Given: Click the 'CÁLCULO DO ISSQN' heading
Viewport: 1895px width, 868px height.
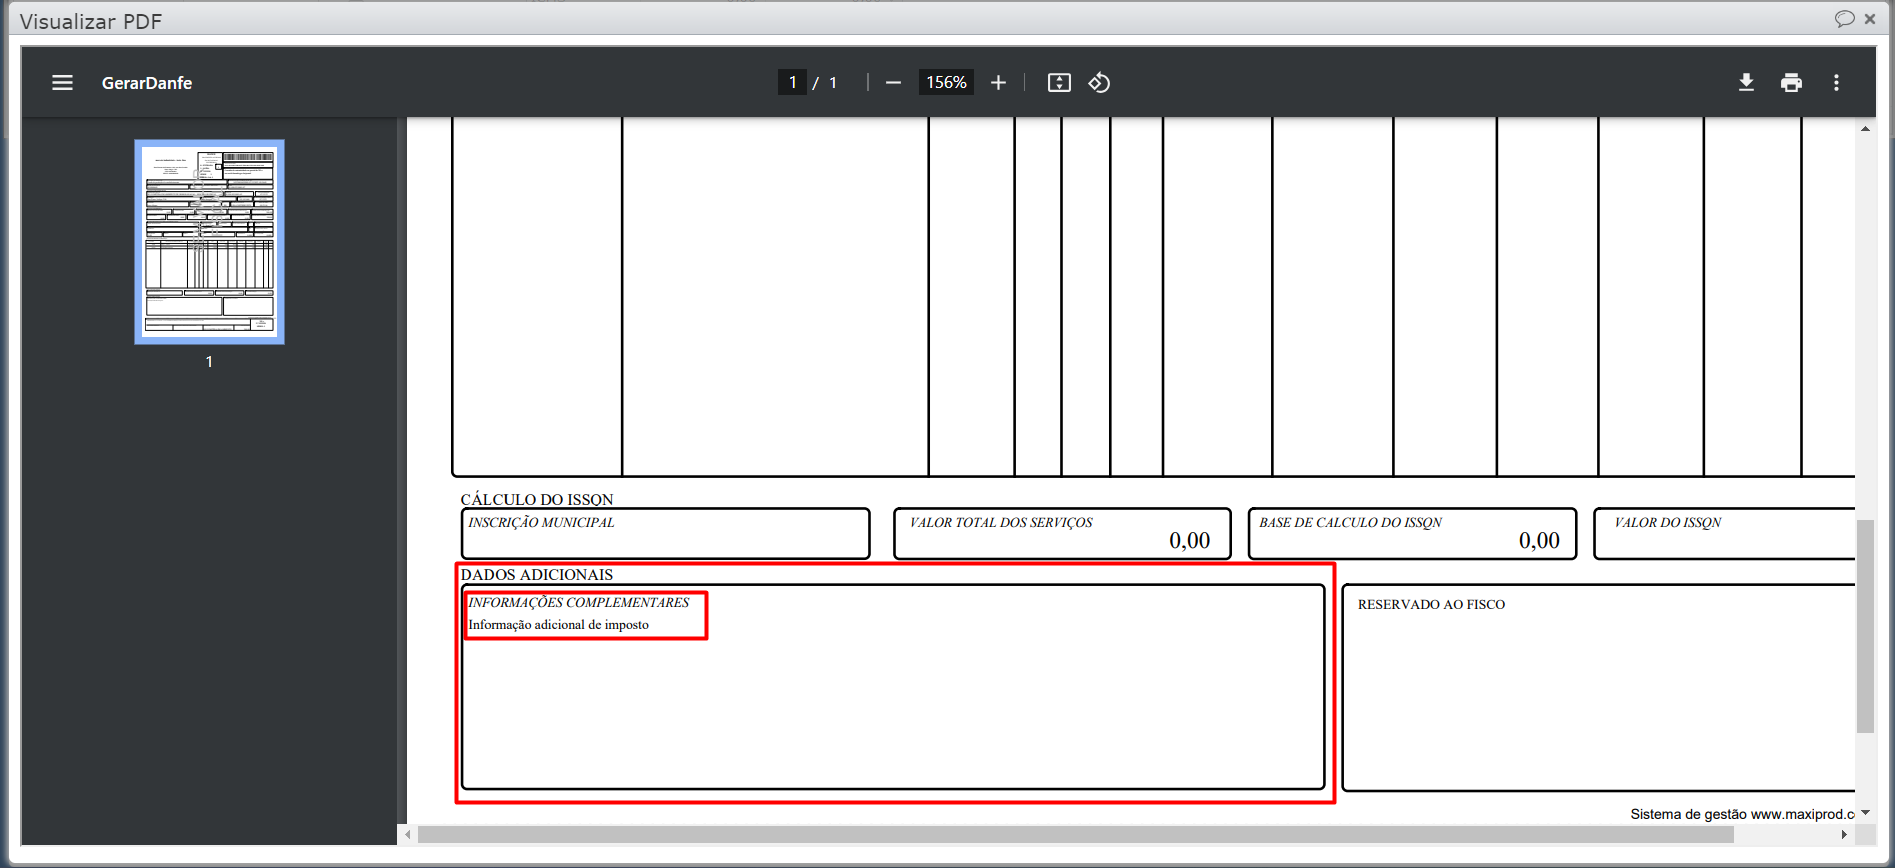Looking at the screenshot, I should coord(537,499).
